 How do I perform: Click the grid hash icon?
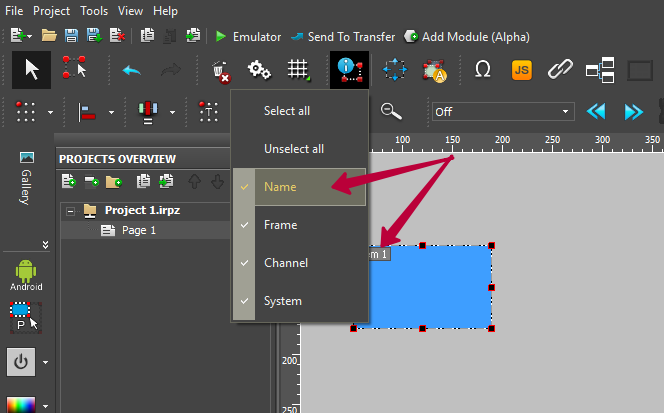(297, 70)
